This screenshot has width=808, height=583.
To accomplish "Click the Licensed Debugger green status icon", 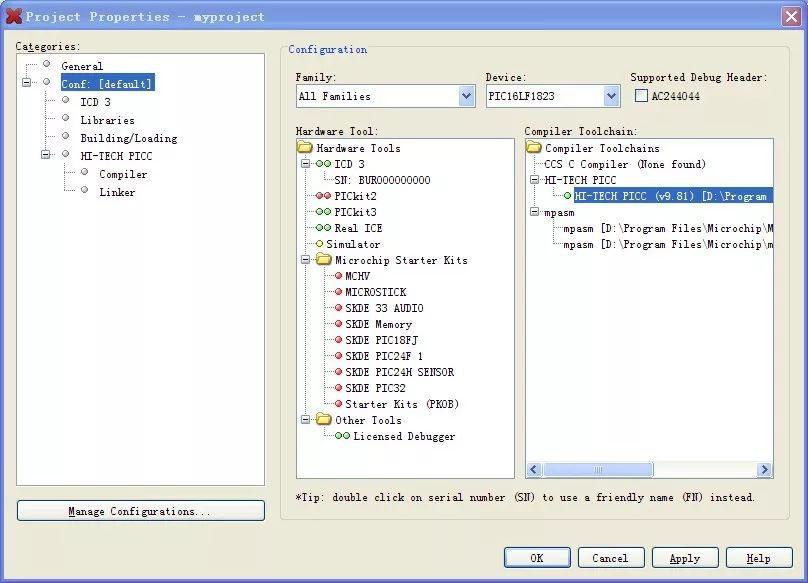I will click(x=342, y=436).
